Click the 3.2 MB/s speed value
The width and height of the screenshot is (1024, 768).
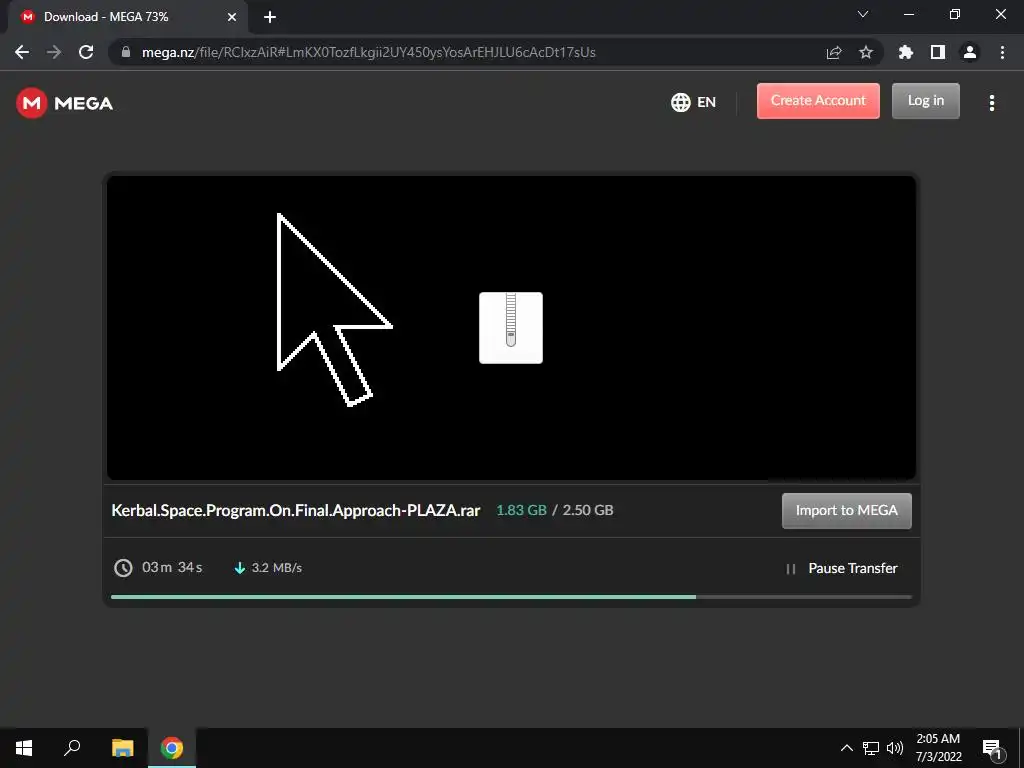pyautogui.click(x=277, y=568)
